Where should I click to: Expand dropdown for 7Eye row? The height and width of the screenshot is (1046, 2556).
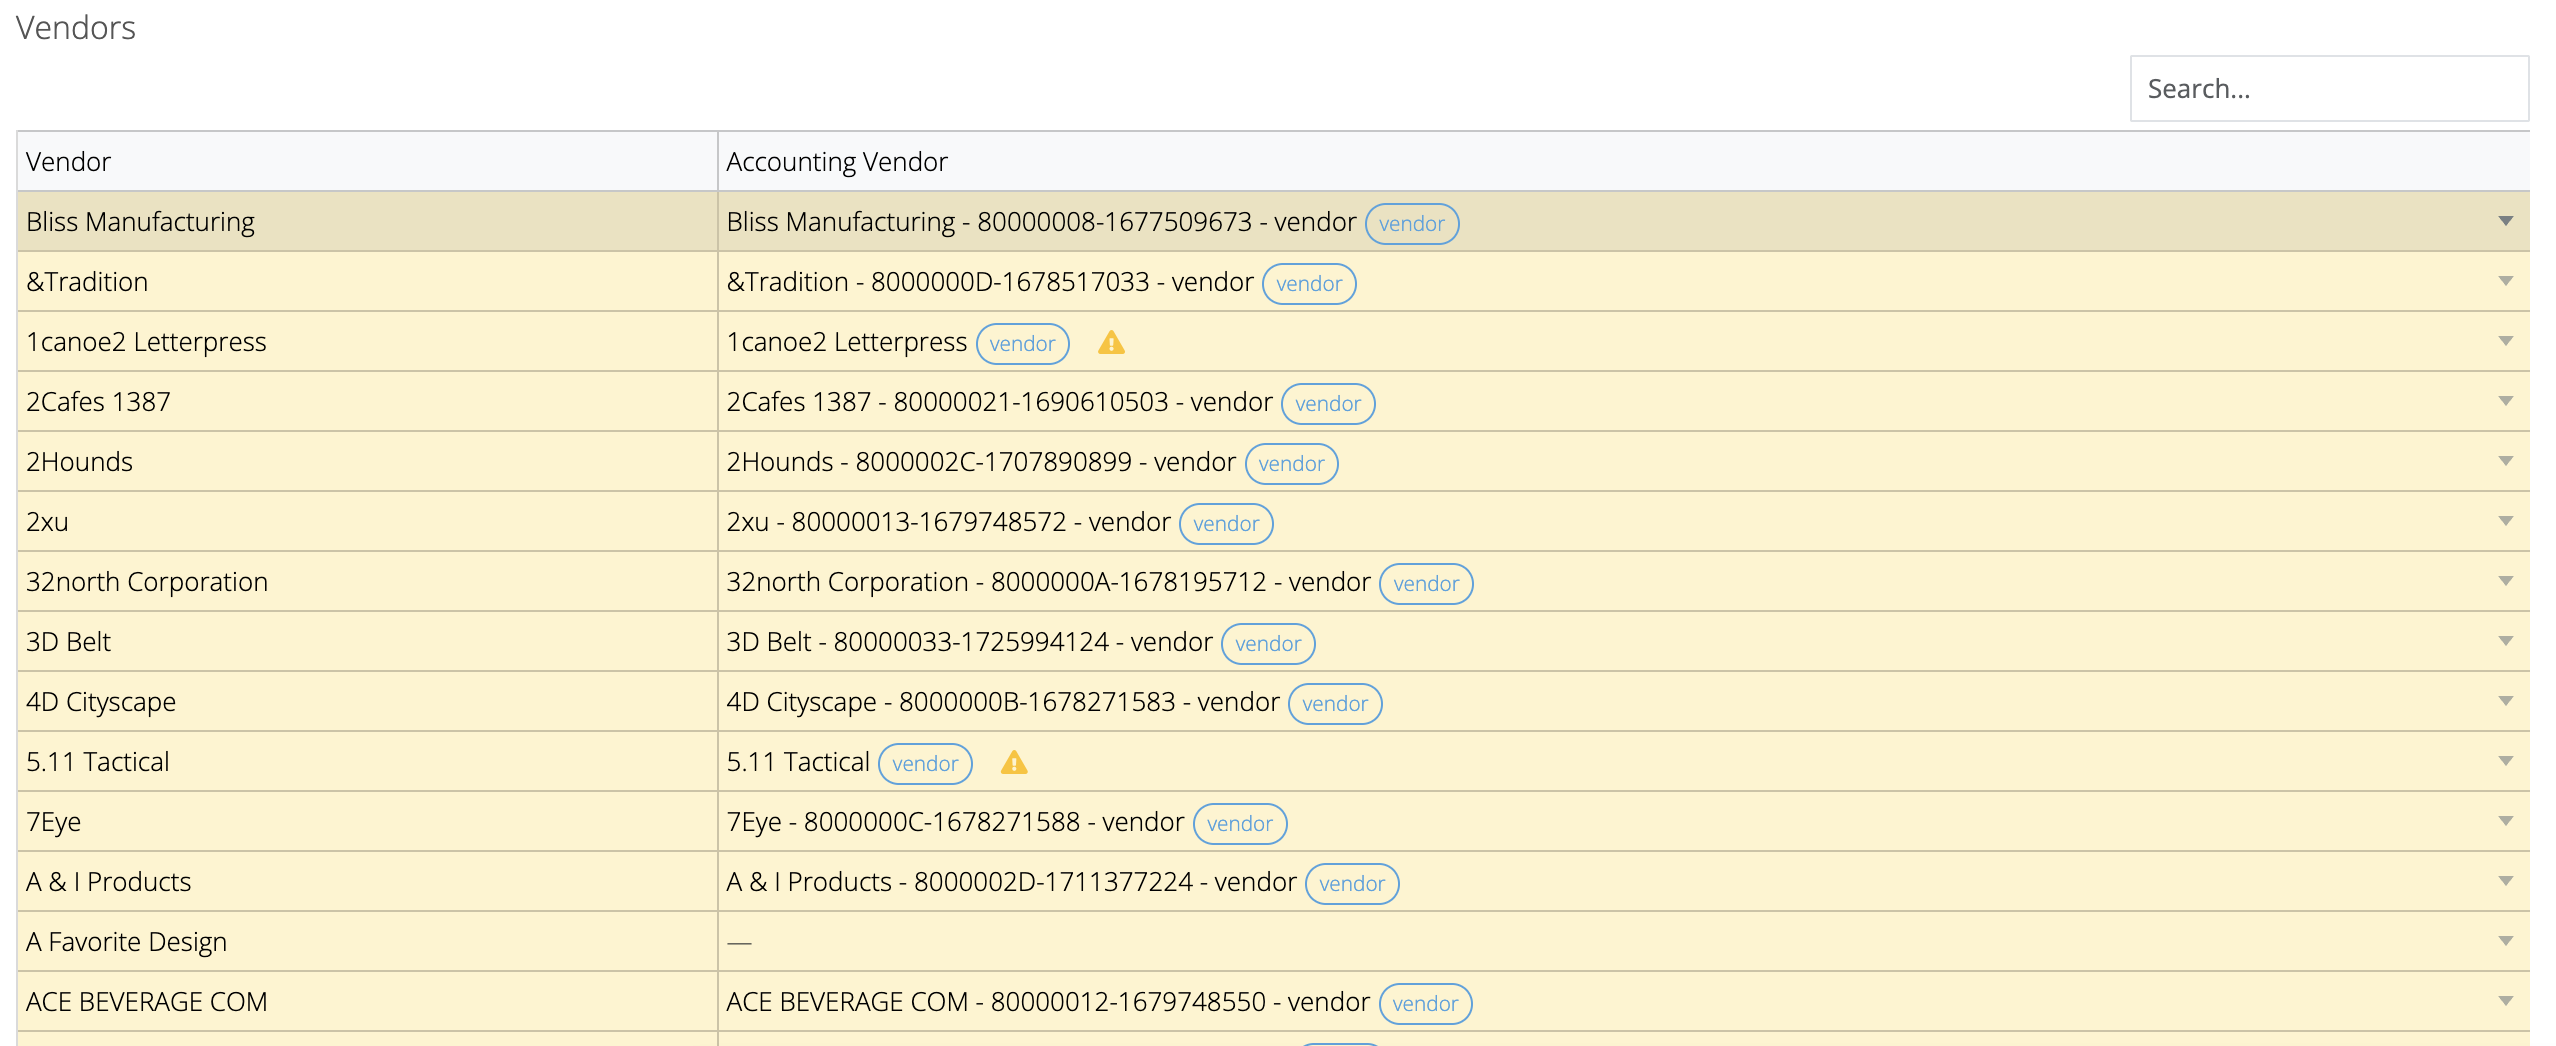pos(2505,821)
